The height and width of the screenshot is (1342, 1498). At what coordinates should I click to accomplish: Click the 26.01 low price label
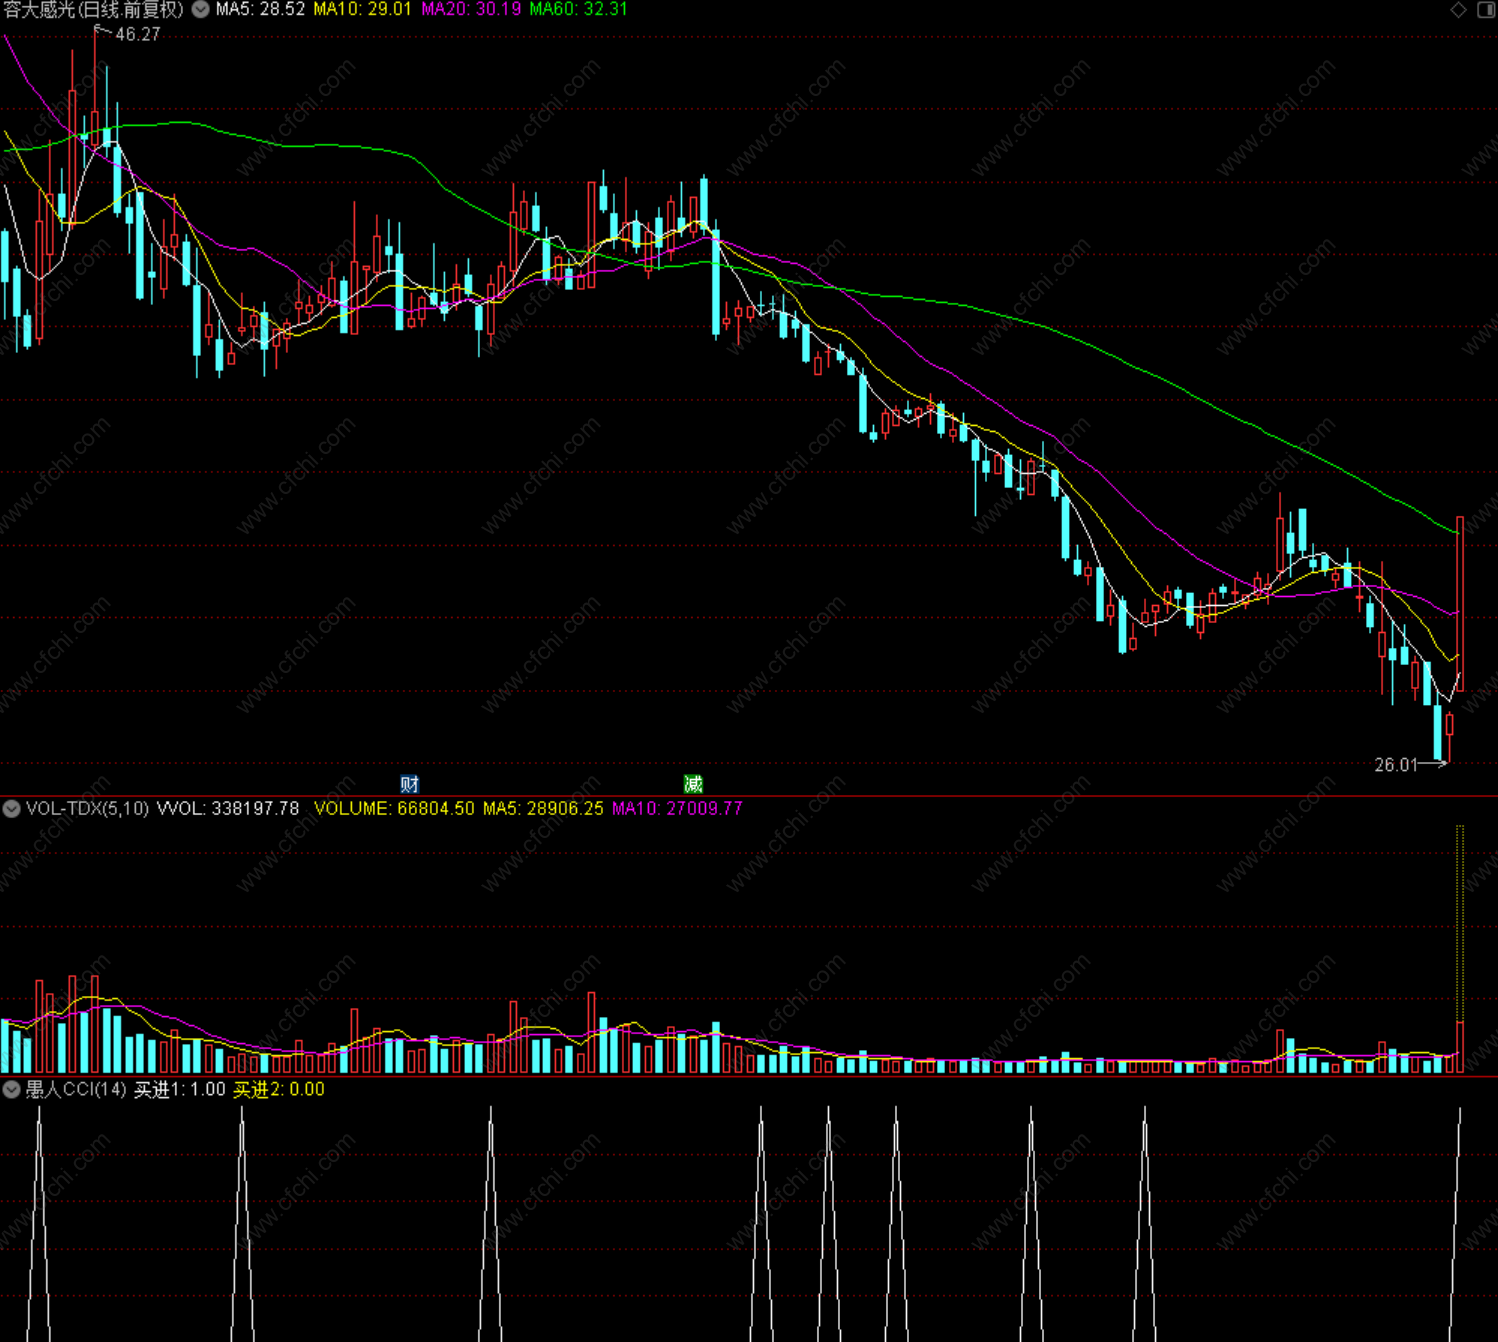(1396, 765)
